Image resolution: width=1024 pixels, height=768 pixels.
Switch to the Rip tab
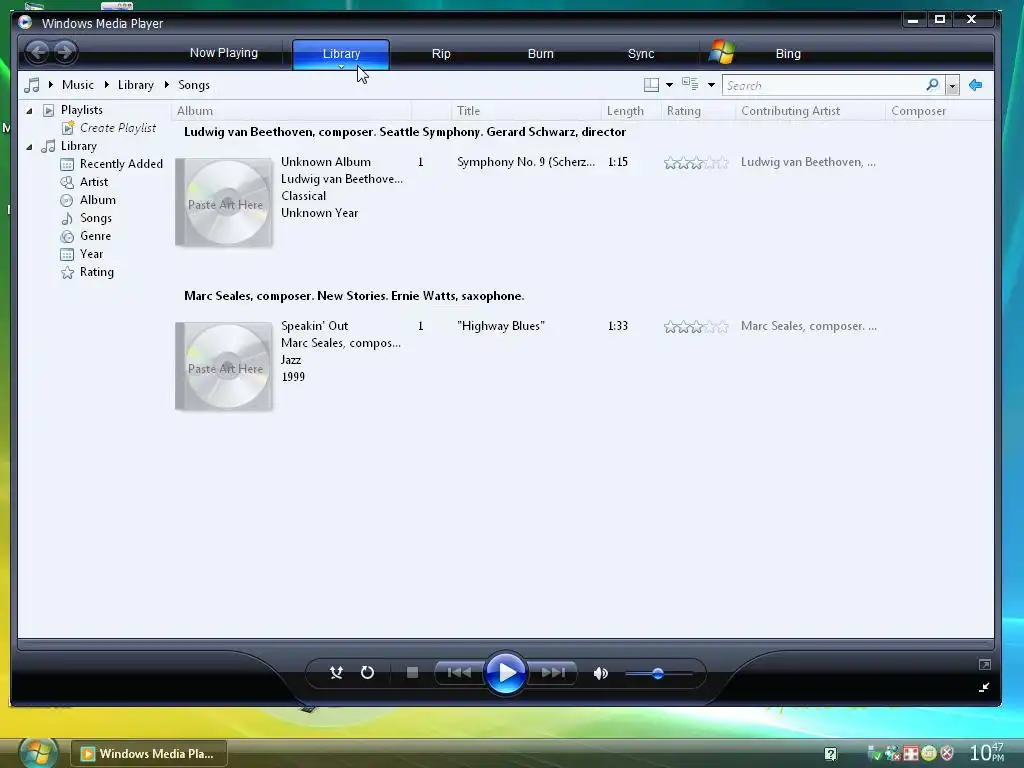coord(441,54)
